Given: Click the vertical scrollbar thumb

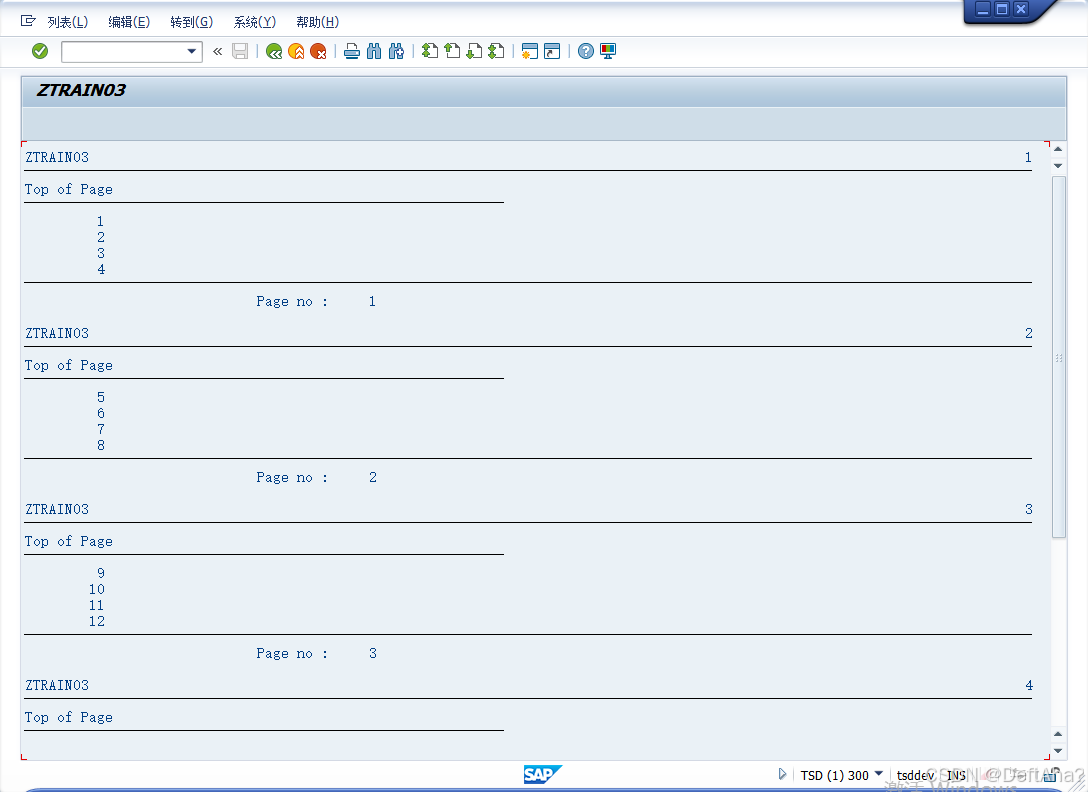Looking at the screenshot, I should (1059, 357).
